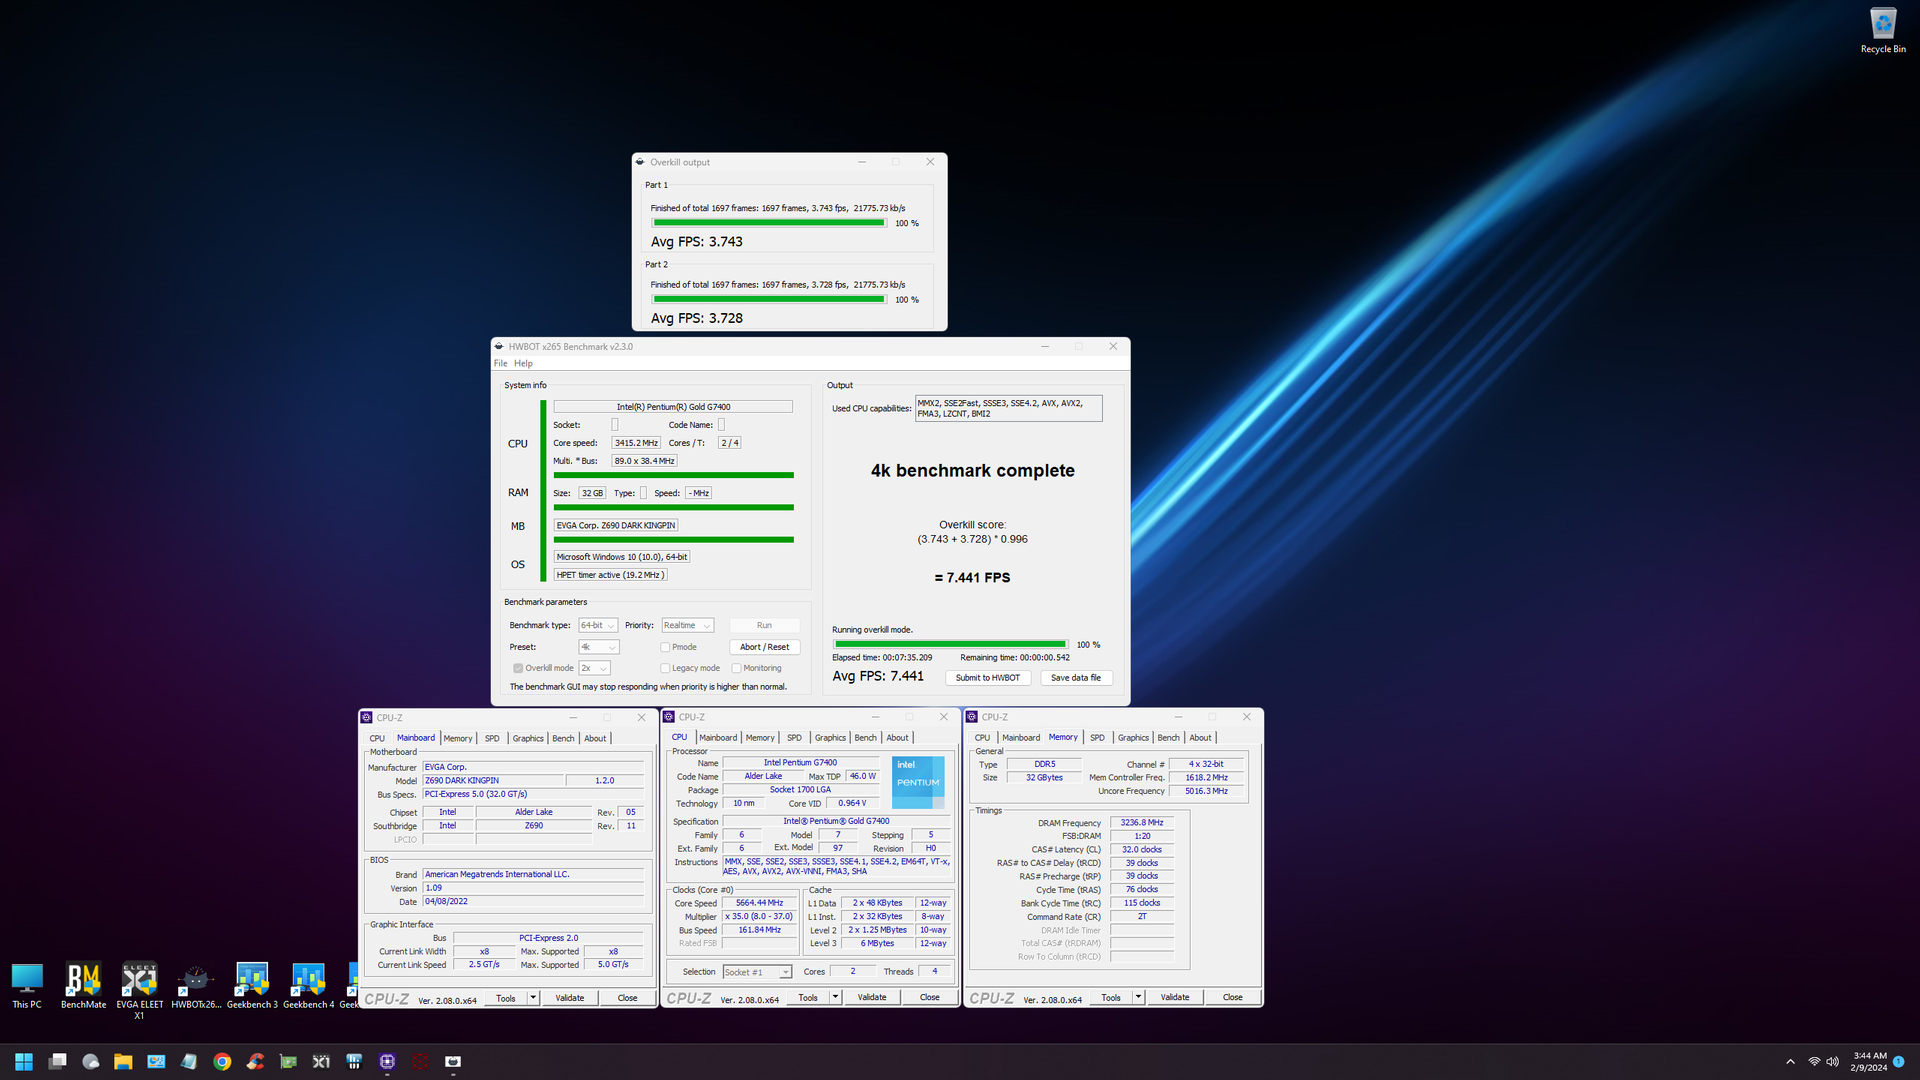Launch EVGA ELEET X1 desktop shortcut
This screenshot has width=1920, height=1080.
(139, 990)
